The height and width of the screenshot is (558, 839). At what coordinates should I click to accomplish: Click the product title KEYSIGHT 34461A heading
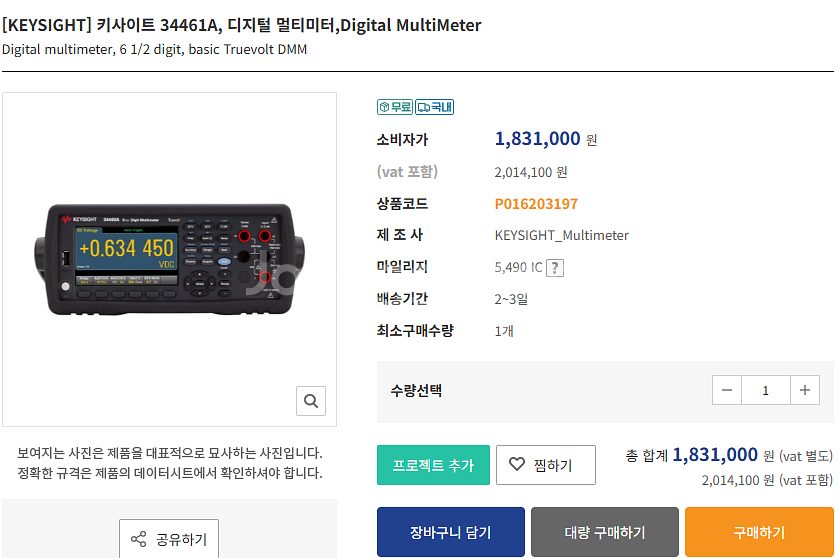point(242,25)
